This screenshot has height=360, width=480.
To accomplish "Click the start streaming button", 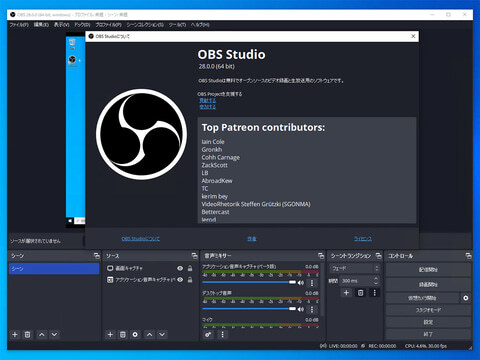I will 428,269.
